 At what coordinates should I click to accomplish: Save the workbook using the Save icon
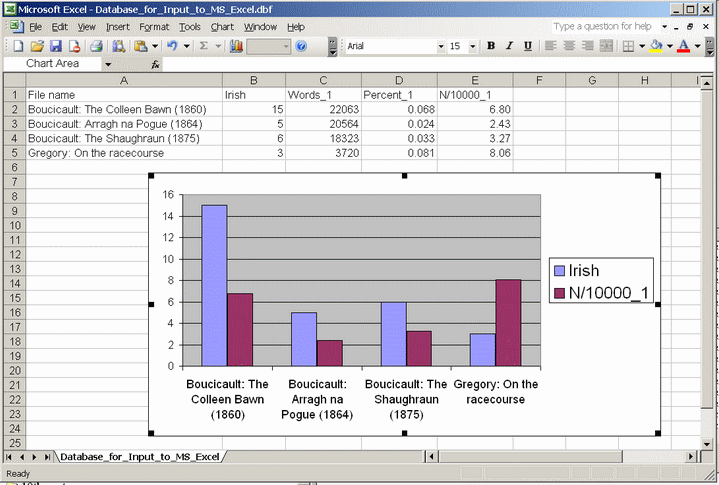pos(56,46)
